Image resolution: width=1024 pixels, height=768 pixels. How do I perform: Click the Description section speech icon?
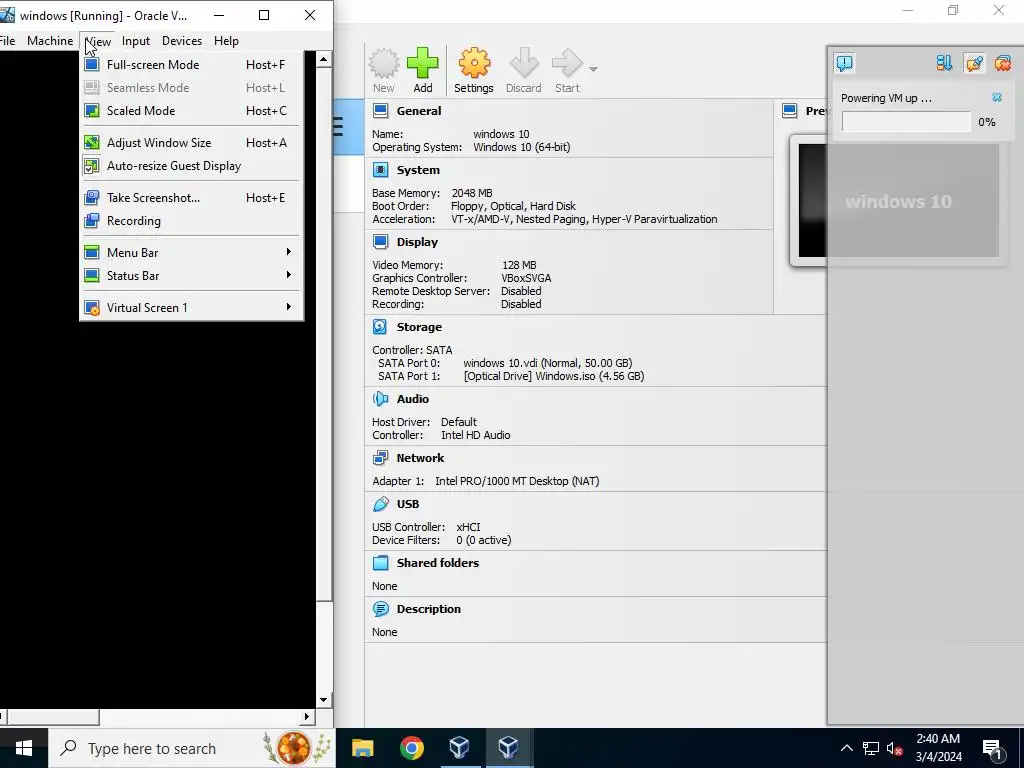tap(380, 609)
